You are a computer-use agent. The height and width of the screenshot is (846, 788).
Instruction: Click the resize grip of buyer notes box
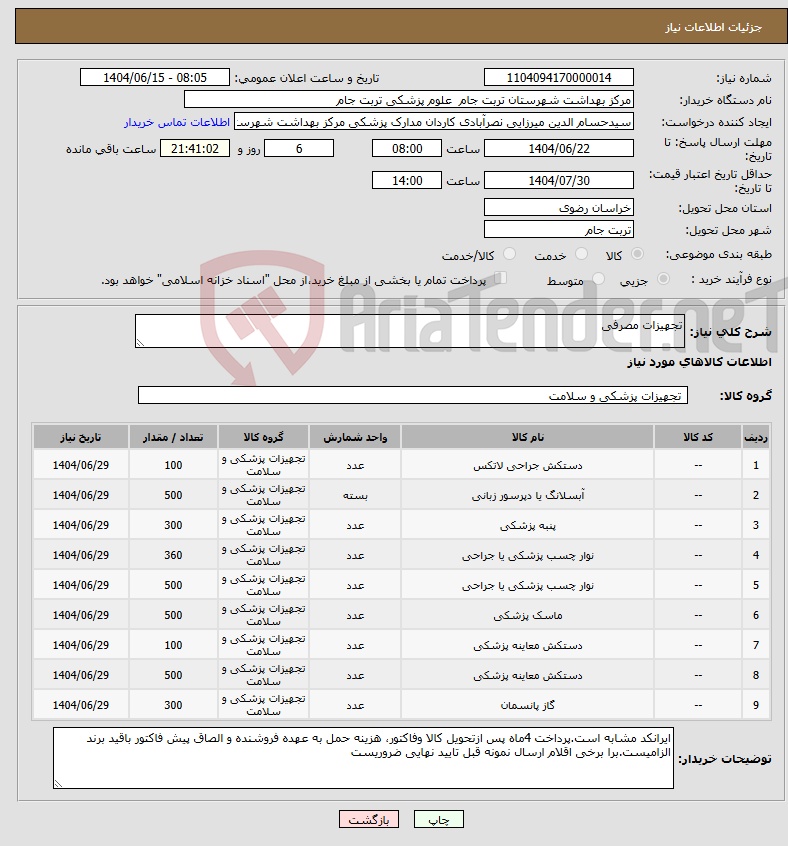(x=58, y=784)
